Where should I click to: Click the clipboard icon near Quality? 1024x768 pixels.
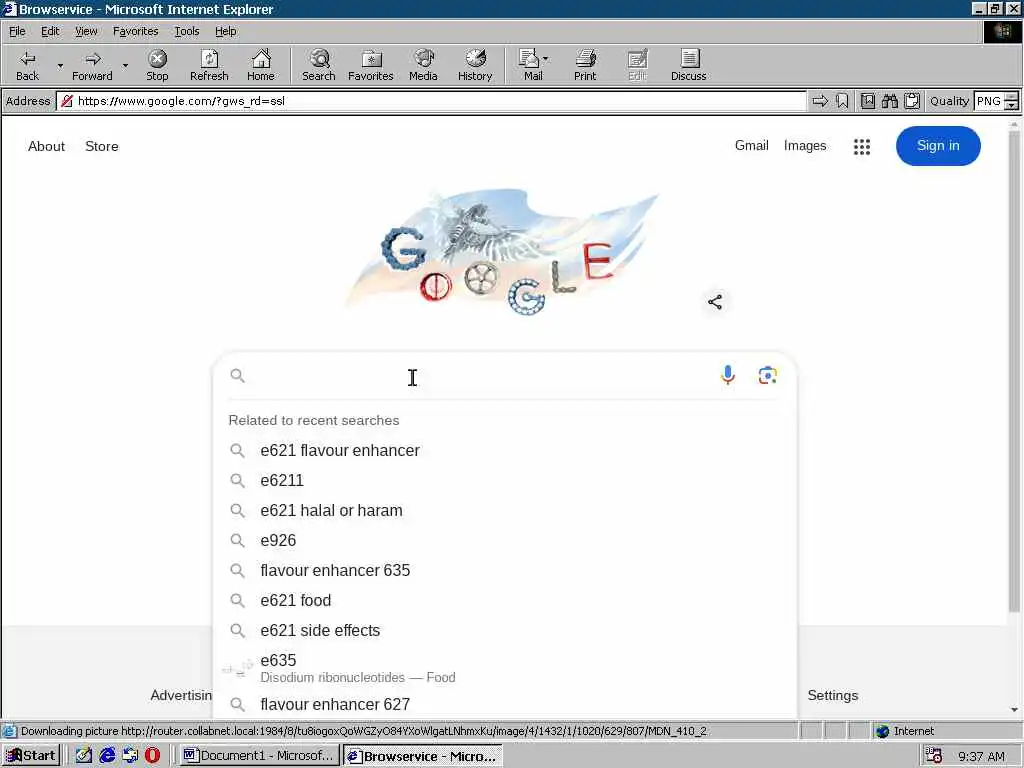click(x=912, y=101)
